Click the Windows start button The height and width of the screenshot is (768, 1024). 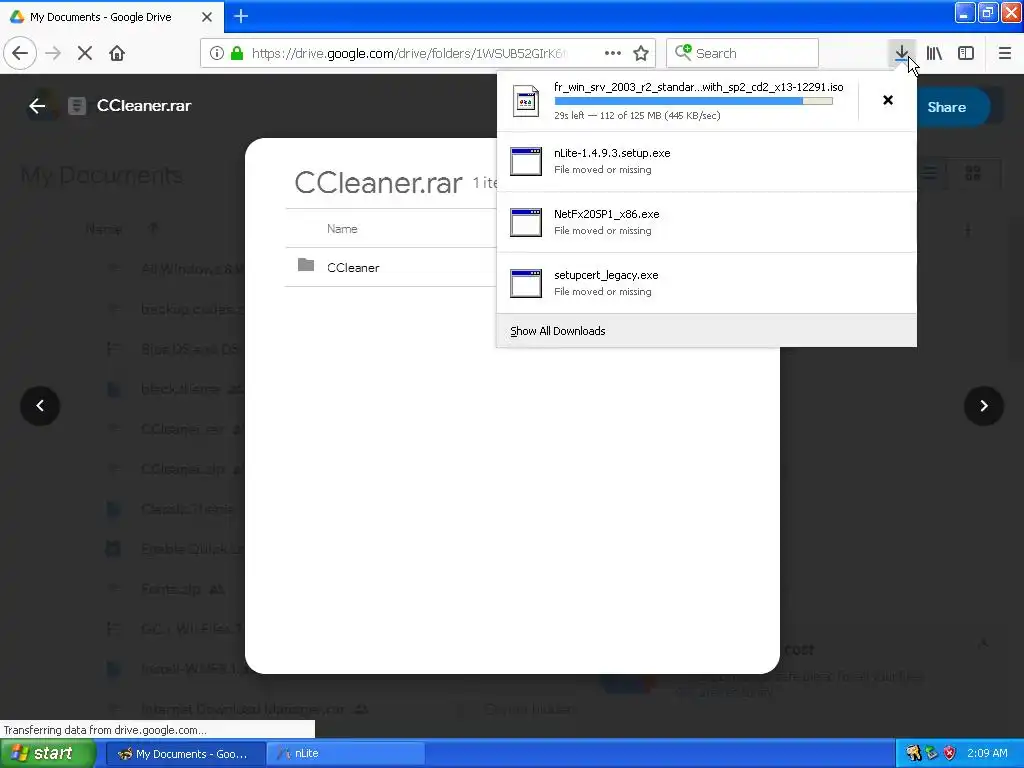click(x=48, y=754)
